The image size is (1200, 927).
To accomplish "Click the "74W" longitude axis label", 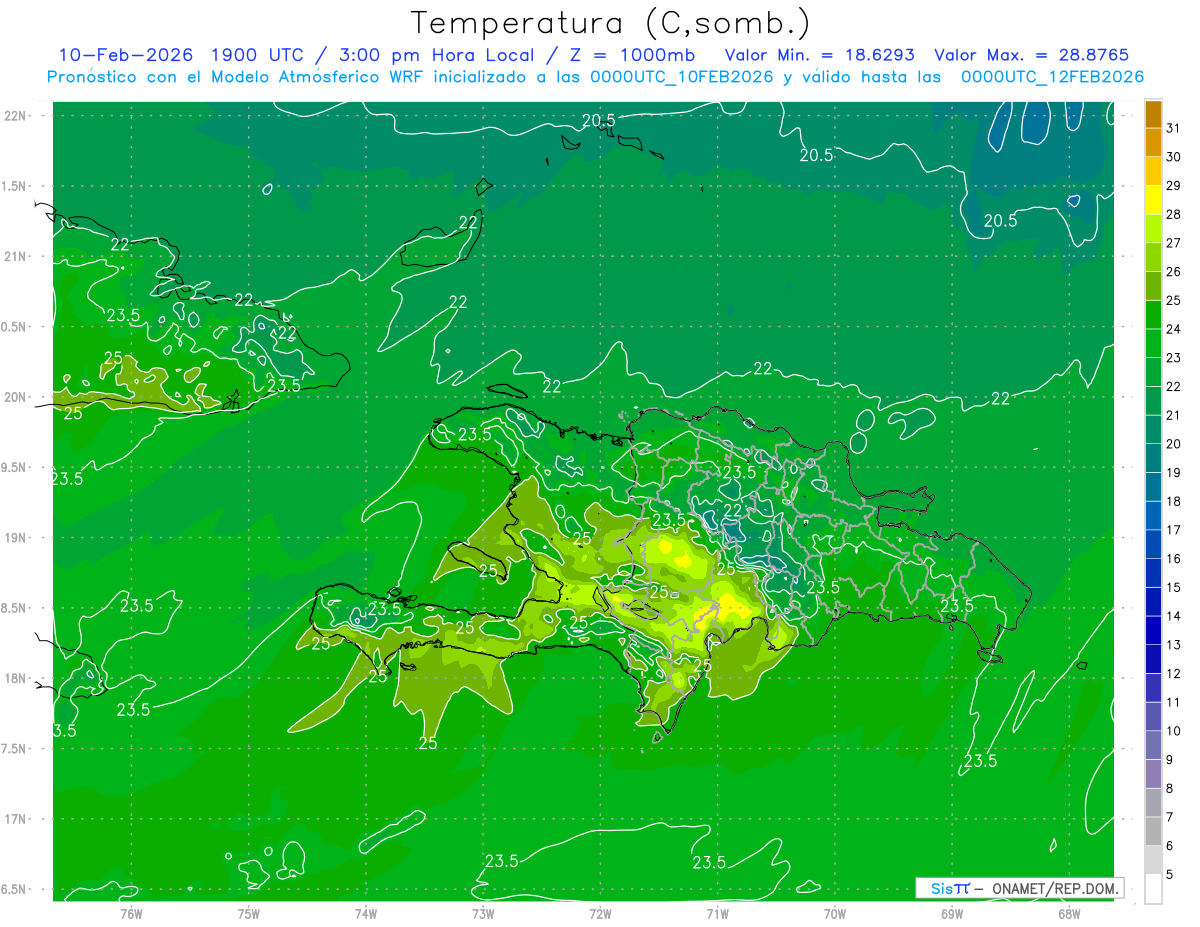I will (366, 914).
